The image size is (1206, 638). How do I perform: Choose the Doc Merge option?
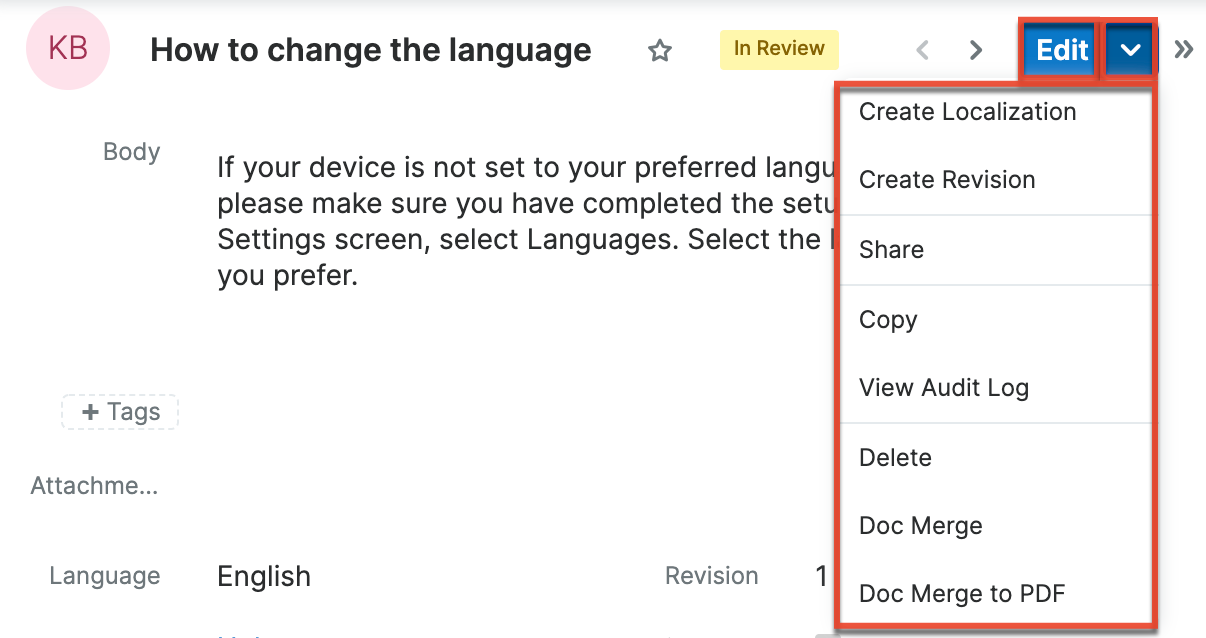pos(920,526)
